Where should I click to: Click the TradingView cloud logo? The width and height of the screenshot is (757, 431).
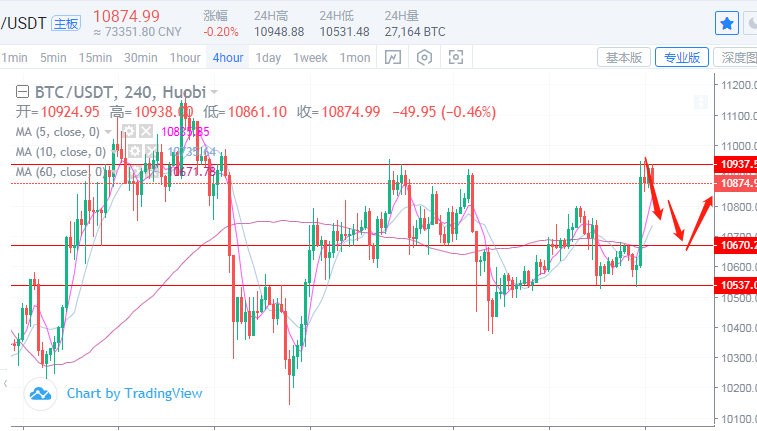click(41, 393)
